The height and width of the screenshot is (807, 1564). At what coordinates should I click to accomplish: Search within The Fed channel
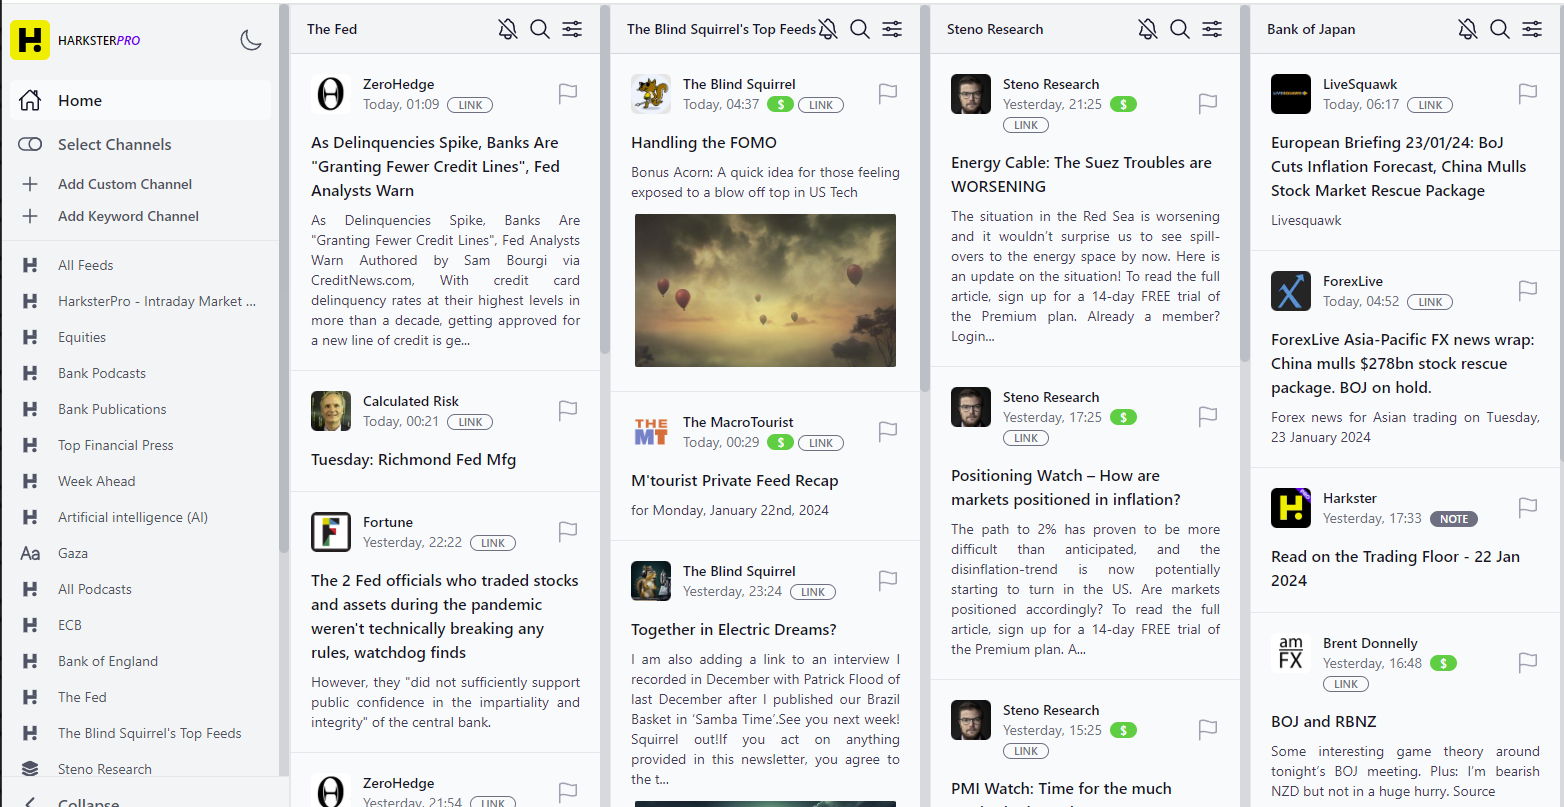pos(540,29)
